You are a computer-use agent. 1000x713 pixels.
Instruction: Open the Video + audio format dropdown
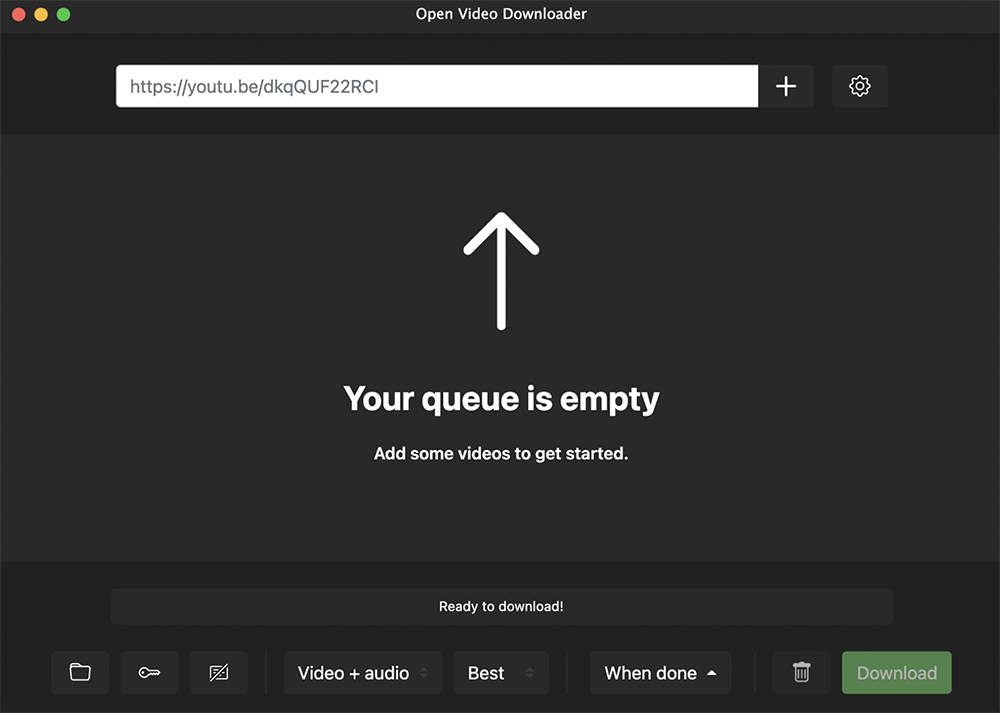363,672
